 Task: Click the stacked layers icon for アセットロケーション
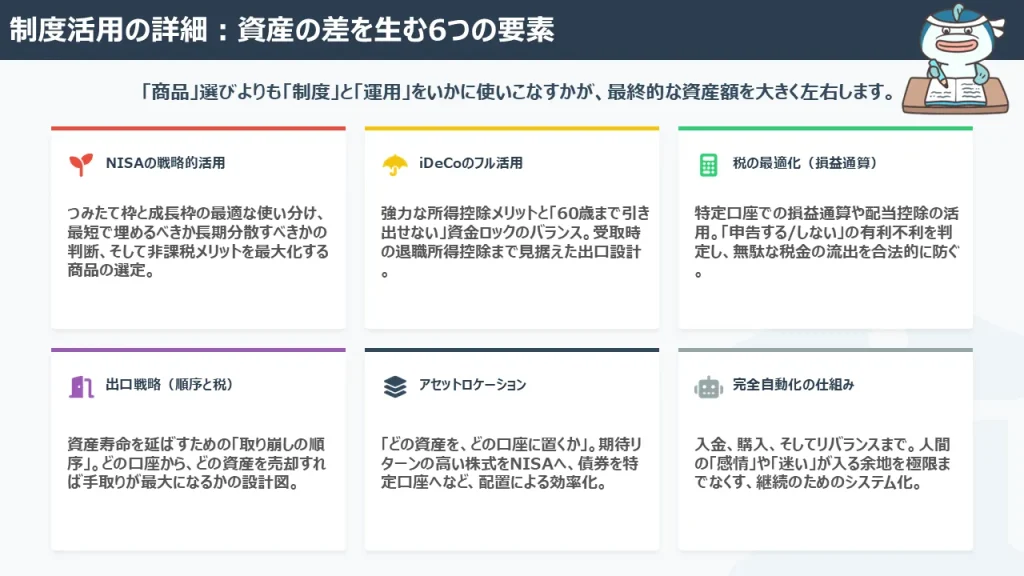[x=394, y=386]
